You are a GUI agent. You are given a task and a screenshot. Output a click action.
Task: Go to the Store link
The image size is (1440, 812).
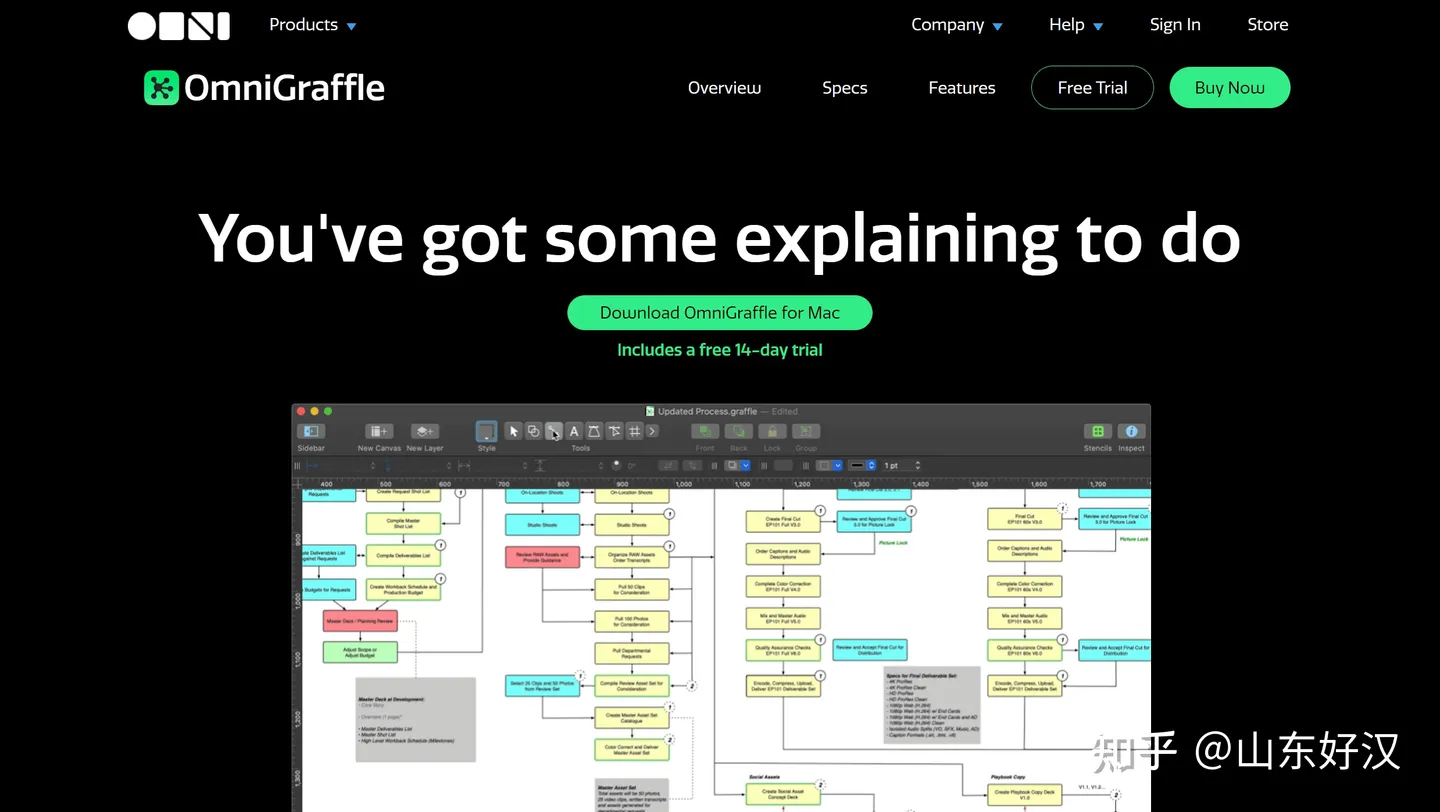click(x=1268, y=25)
